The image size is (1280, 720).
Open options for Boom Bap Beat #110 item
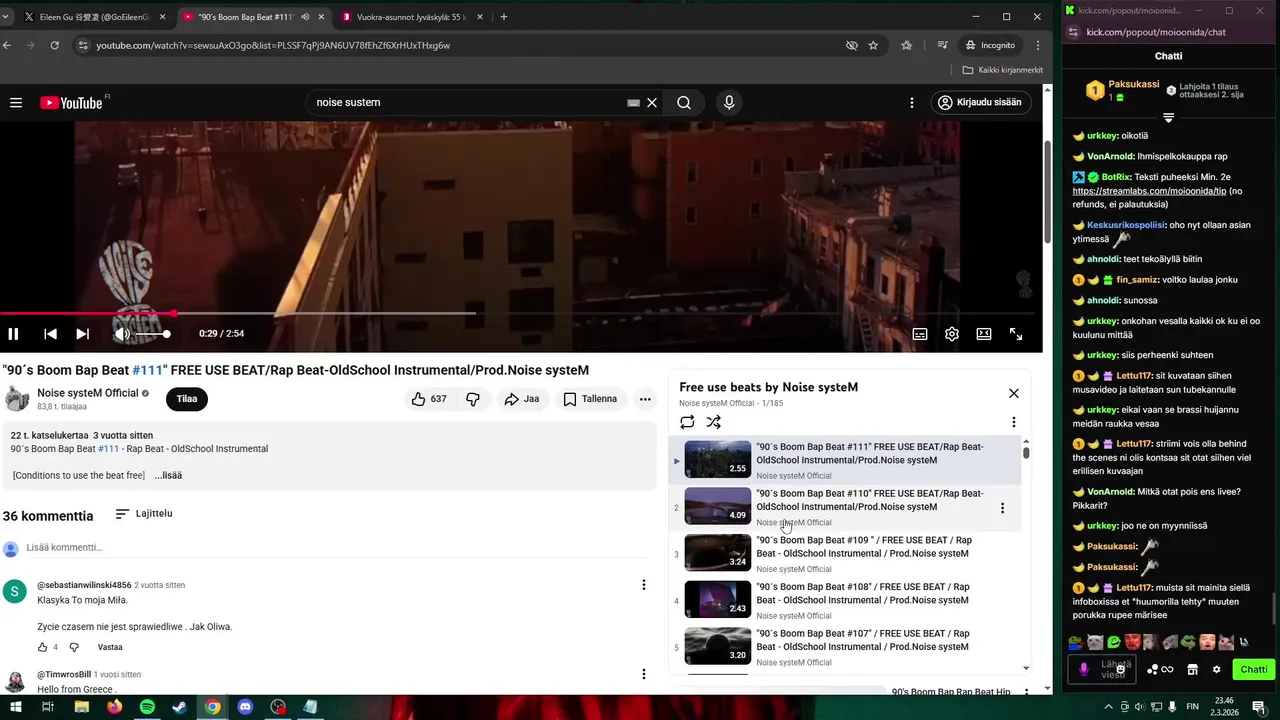coord(1002,508)
